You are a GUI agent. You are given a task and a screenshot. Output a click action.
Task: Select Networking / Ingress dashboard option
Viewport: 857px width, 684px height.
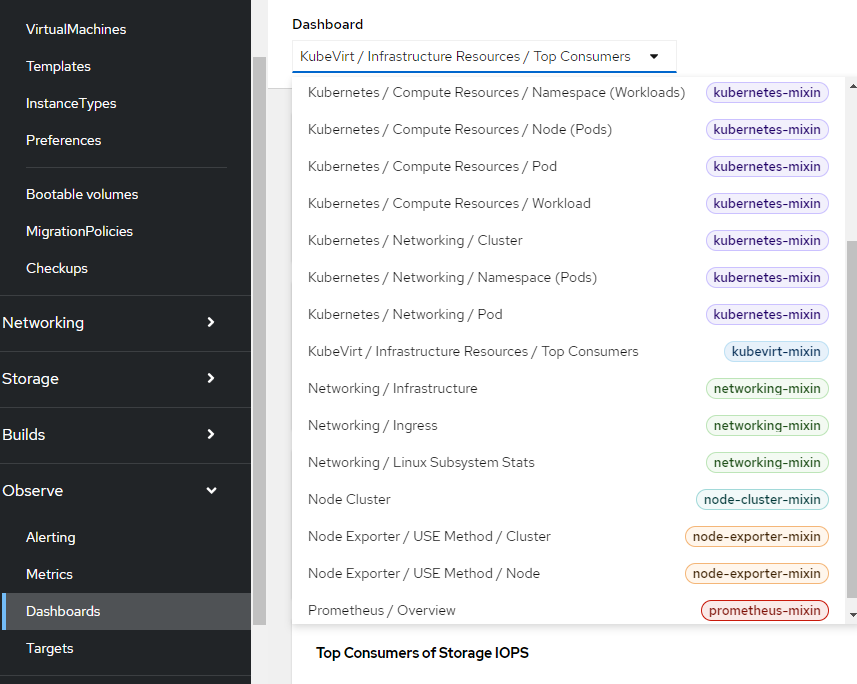tap(373, 425)
